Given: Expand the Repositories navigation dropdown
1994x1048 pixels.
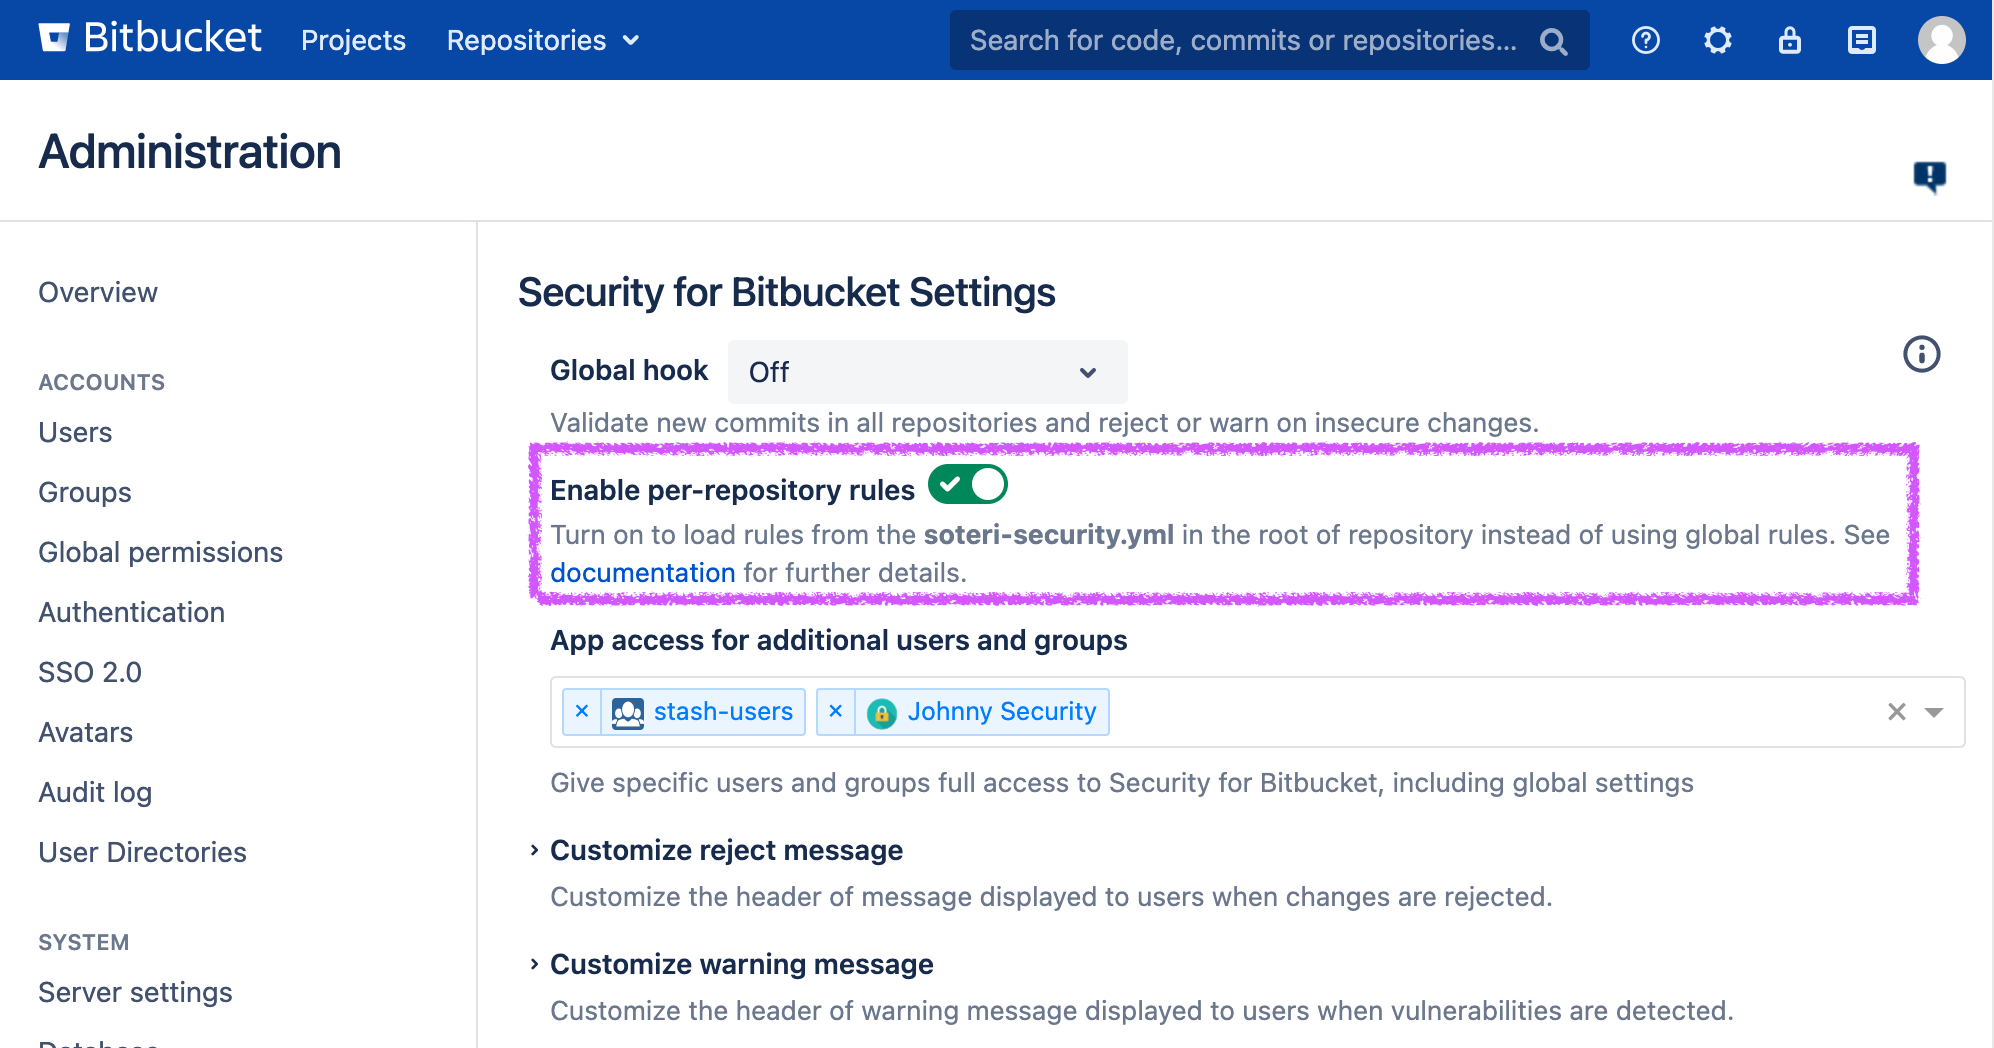Looking at the screenshot, I should [541, 40].
